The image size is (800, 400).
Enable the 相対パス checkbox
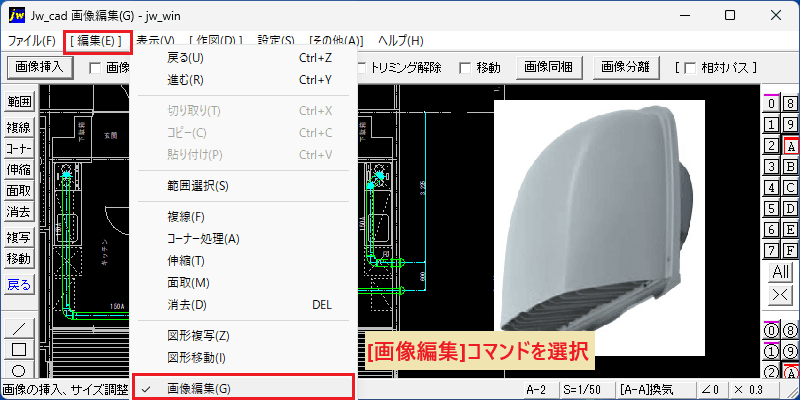tap(690, 67)
